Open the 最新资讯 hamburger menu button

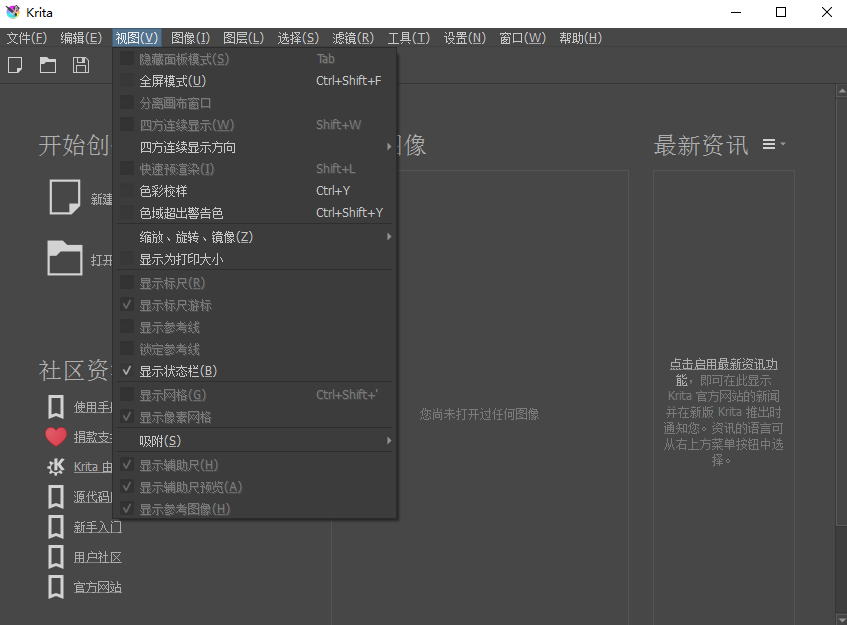(774, 144)
